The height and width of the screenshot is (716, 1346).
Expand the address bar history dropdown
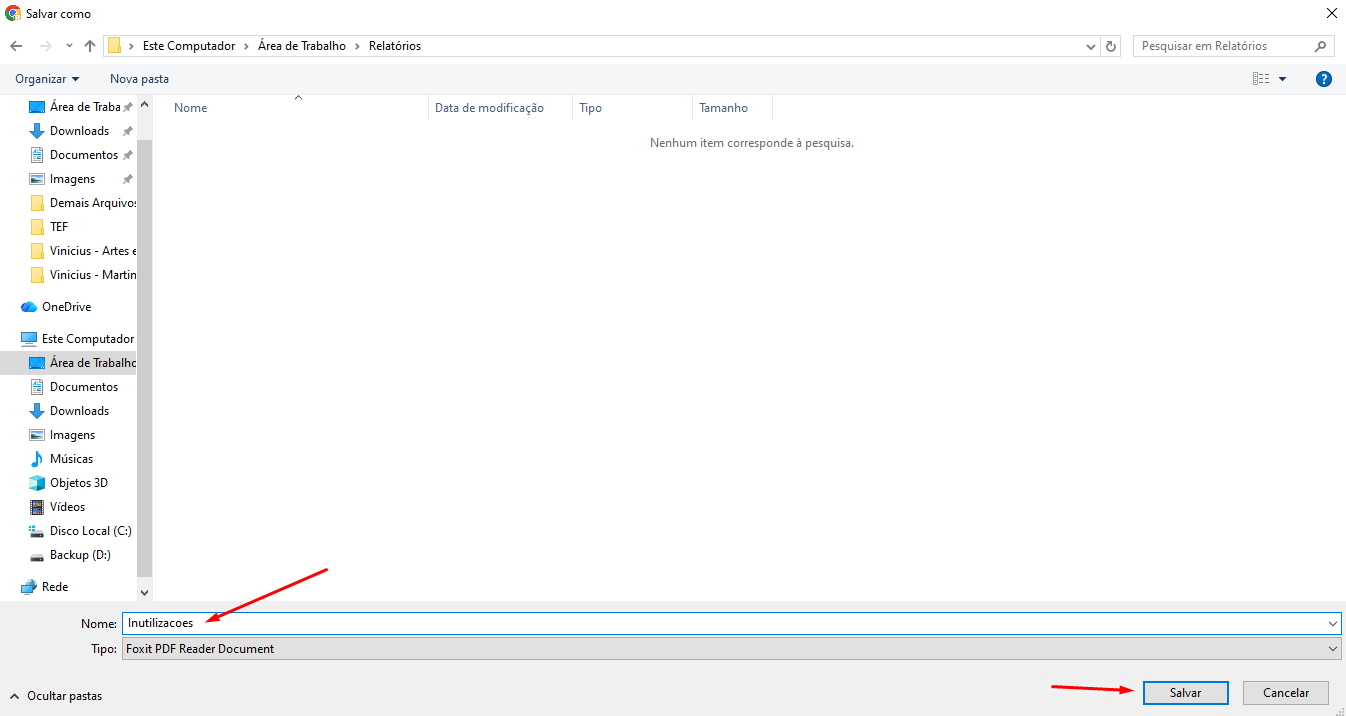[x=1091, y=46]
